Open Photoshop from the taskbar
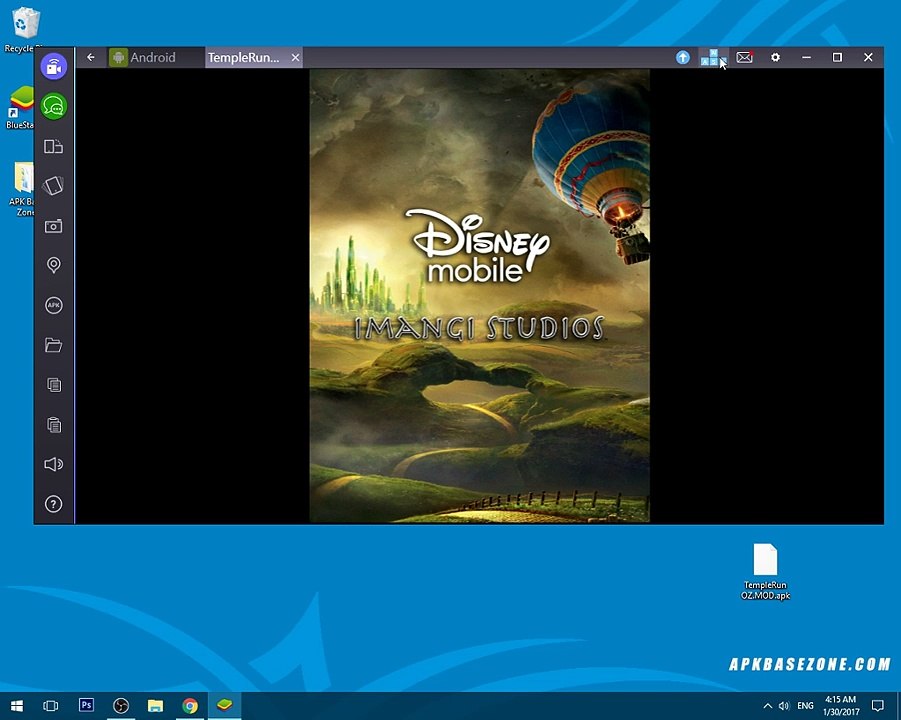 coord(86,705)
